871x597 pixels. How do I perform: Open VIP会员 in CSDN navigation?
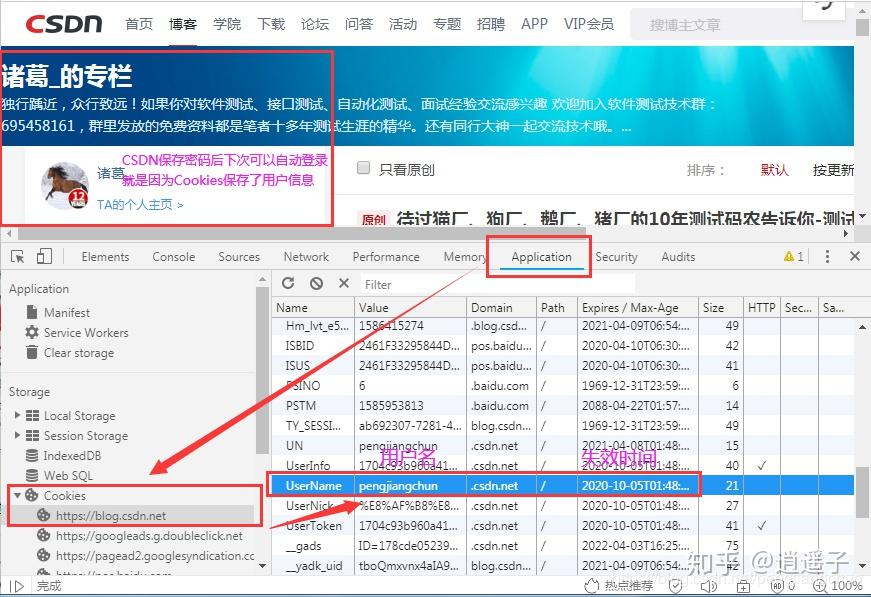coord(589,24)
